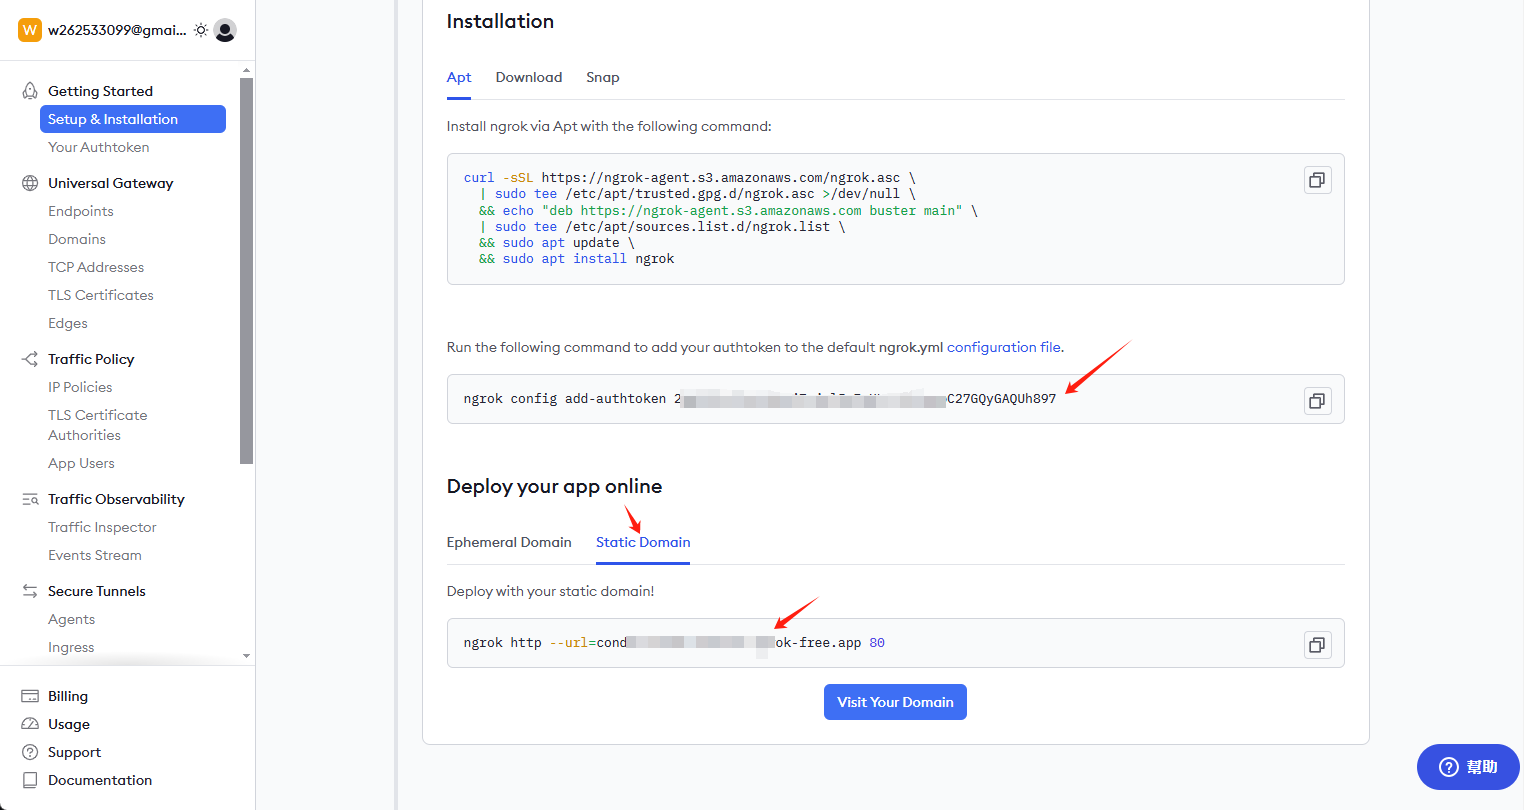1524x810 pixels.
Task: Go to TLS Certificates
Action: (101, 295)
